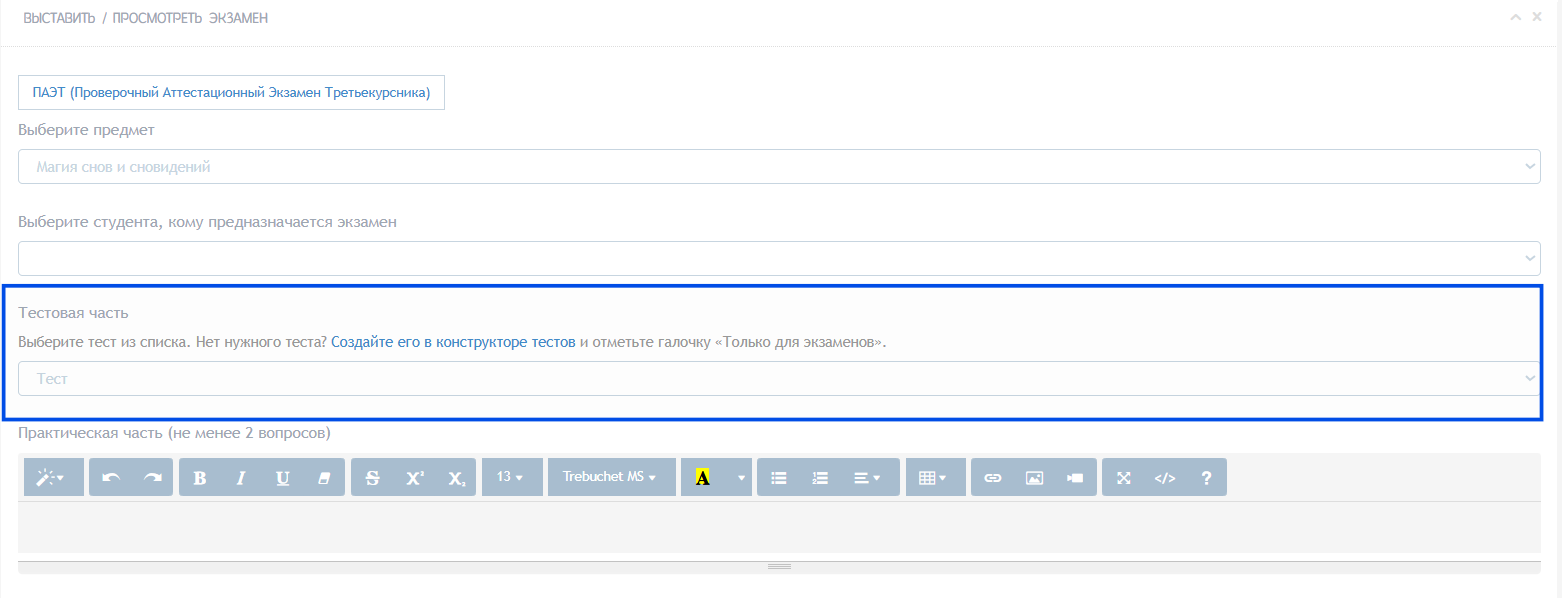Viewport: 1562px width, 598px height.
Task: Open the paragraph alignment menu
Action: point(868,477)
